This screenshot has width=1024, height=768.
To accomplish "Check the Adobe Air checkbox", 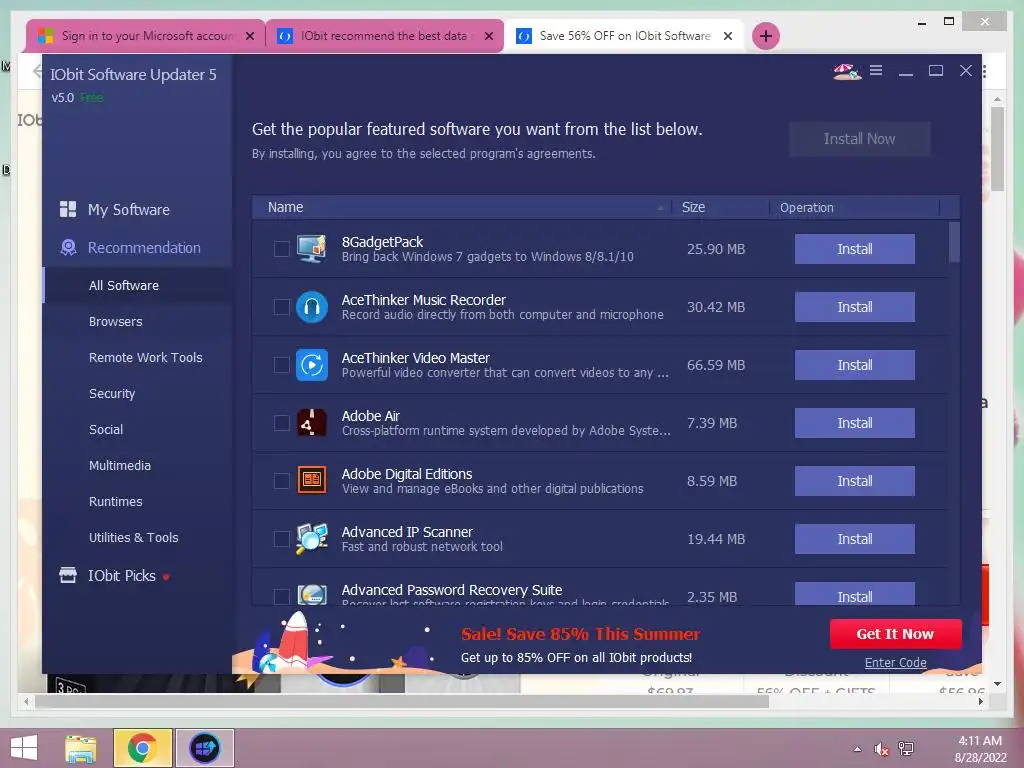I will 281,423.
